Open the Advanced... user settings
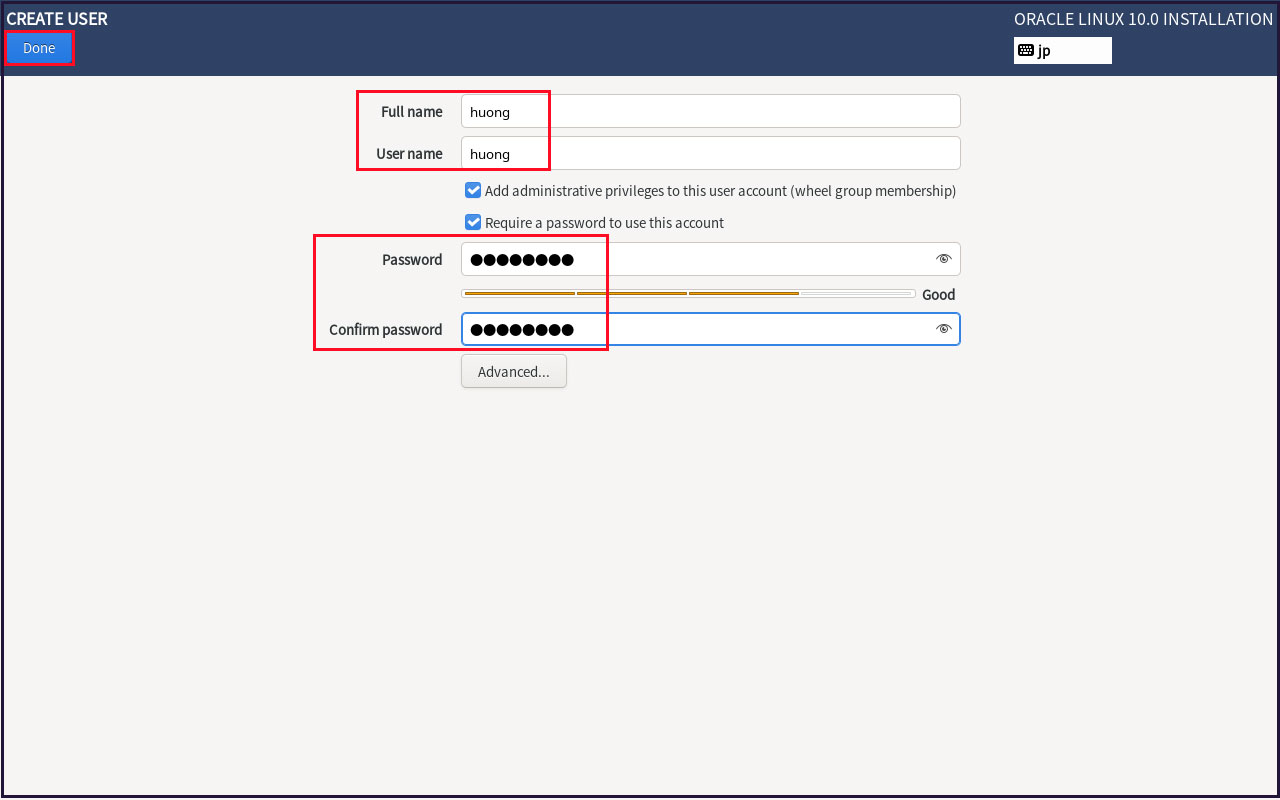This screenshot has height=800, width=1280. [514, 372]
